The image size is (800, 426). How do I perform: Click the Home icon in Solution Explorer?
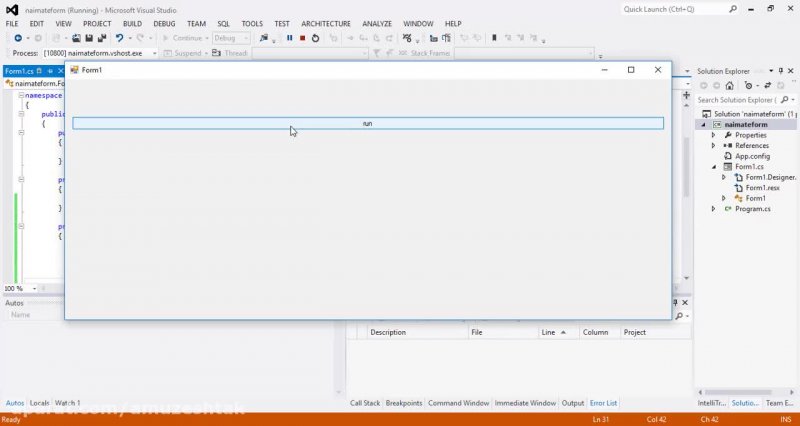pyautogui.click(x=732, y=86)
